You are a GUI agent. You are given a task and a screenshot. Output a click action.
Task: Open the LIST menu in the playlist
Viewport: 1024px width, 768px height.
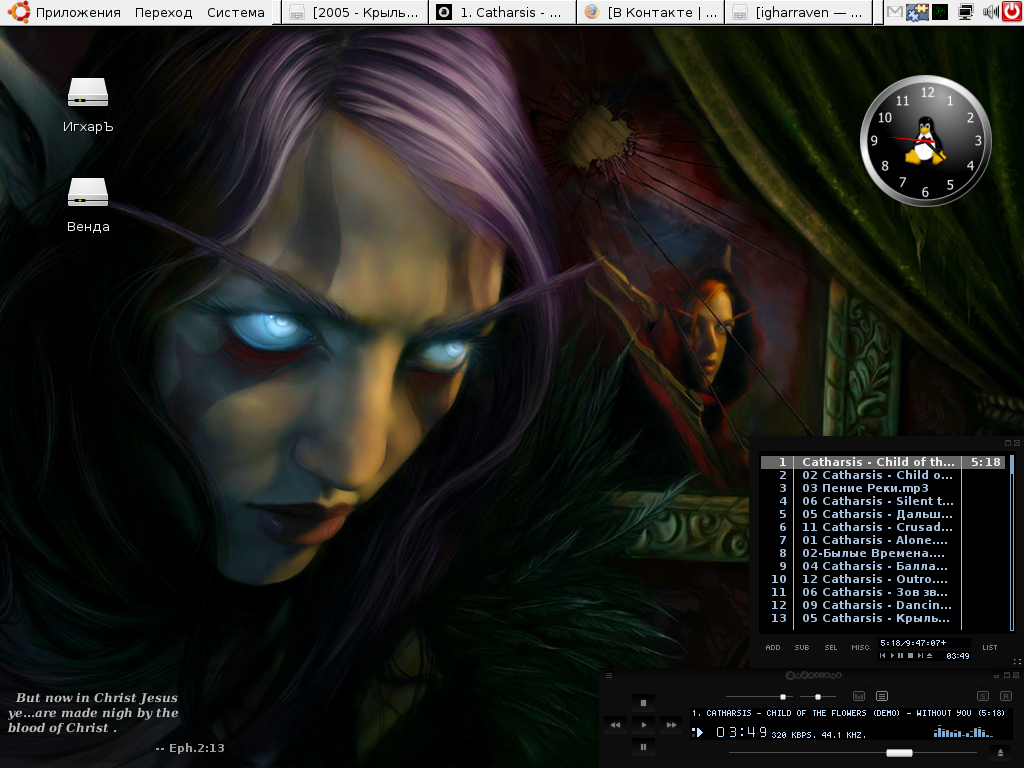pyautogui.click(x=990, y=648)
